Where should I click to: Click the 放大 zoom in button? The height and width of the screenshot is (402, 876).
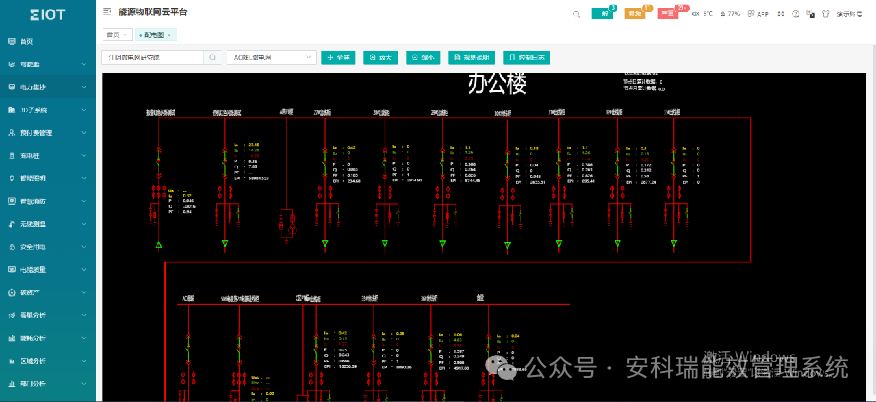(x=380, y=58)
